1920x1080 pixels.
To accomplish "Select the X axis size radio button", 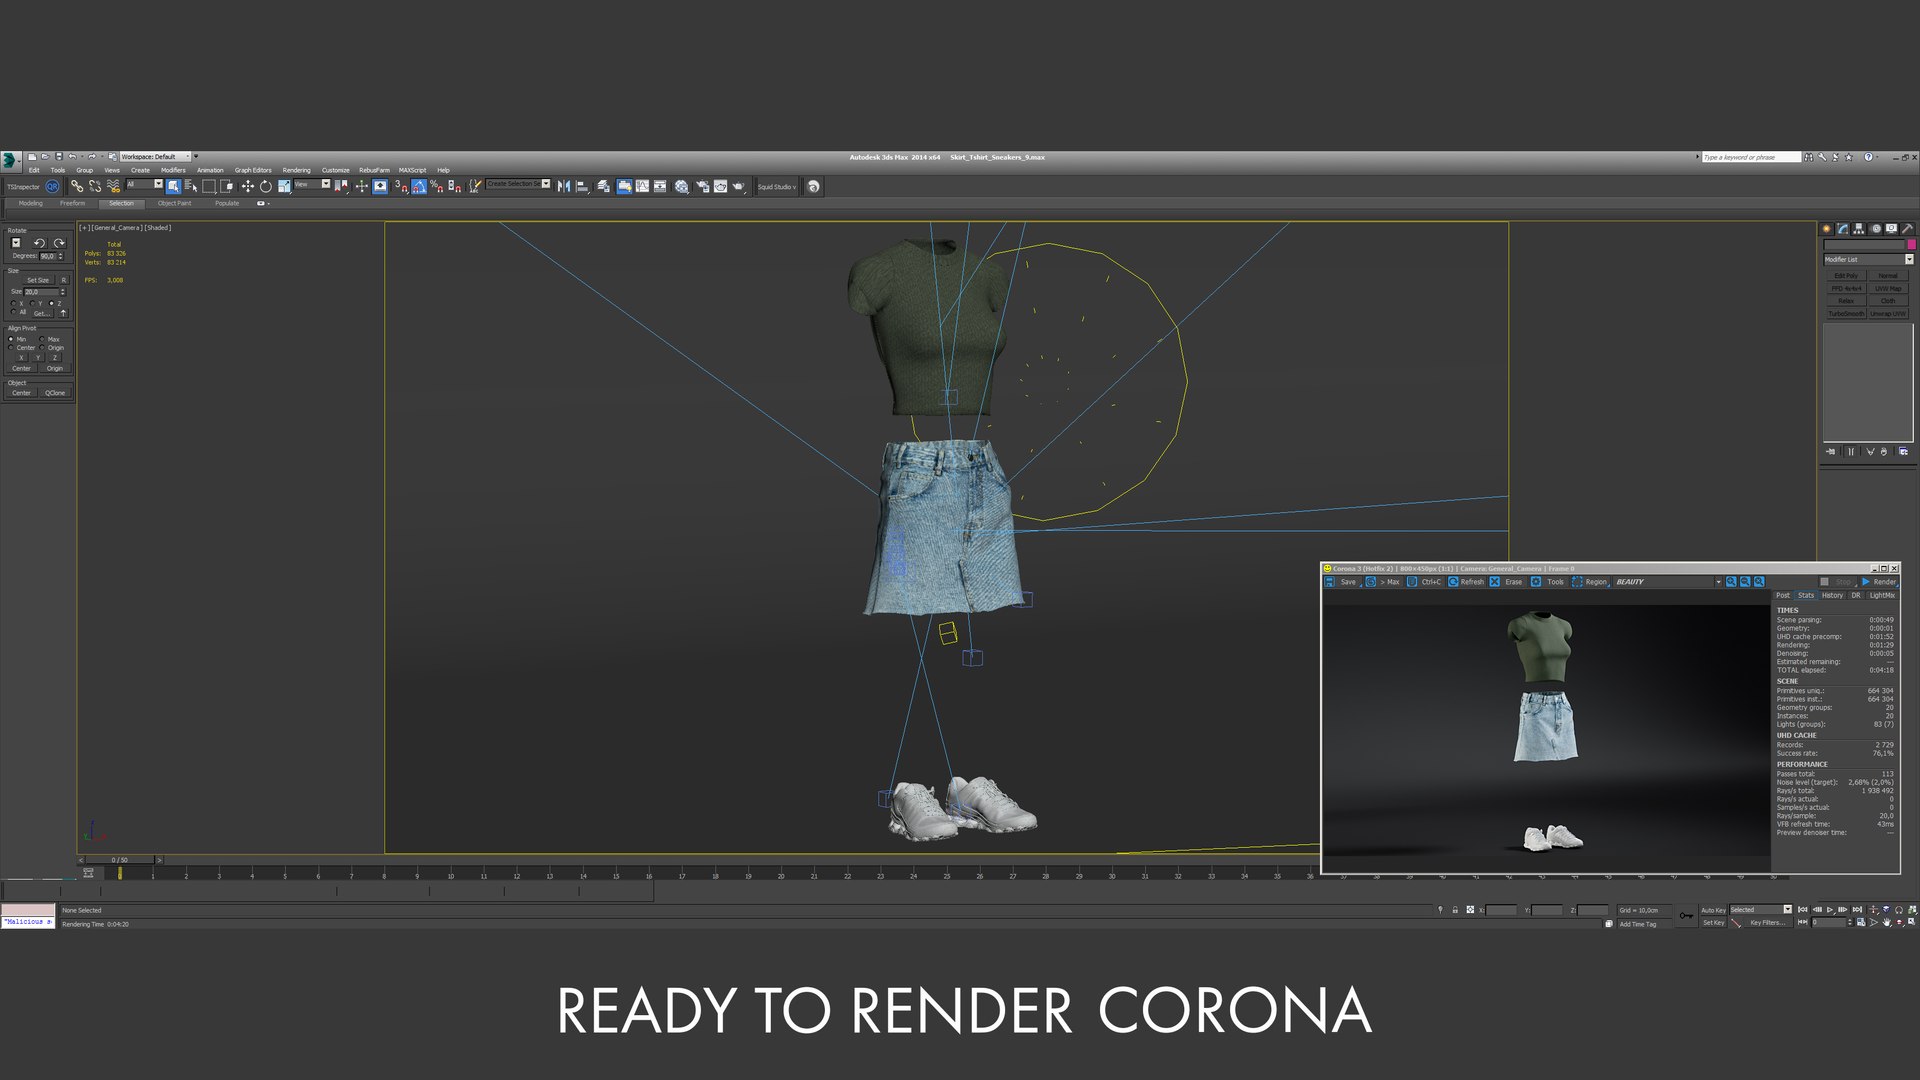I will click(x=13, y=303).
